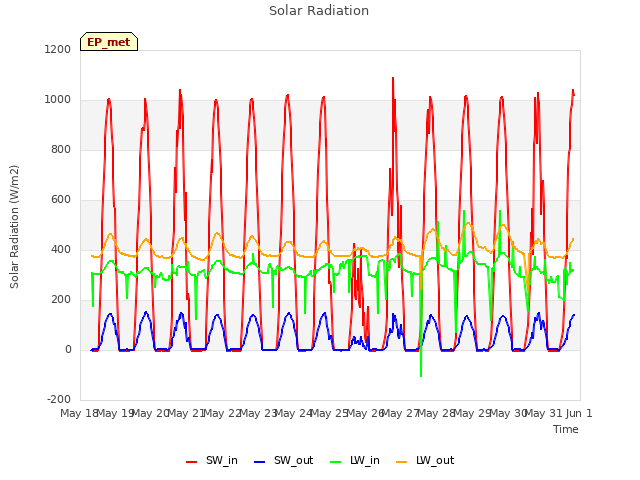640x480 pixels.
Task: Toggle the LW_in legend entry
Action: [x=354, y=460]
